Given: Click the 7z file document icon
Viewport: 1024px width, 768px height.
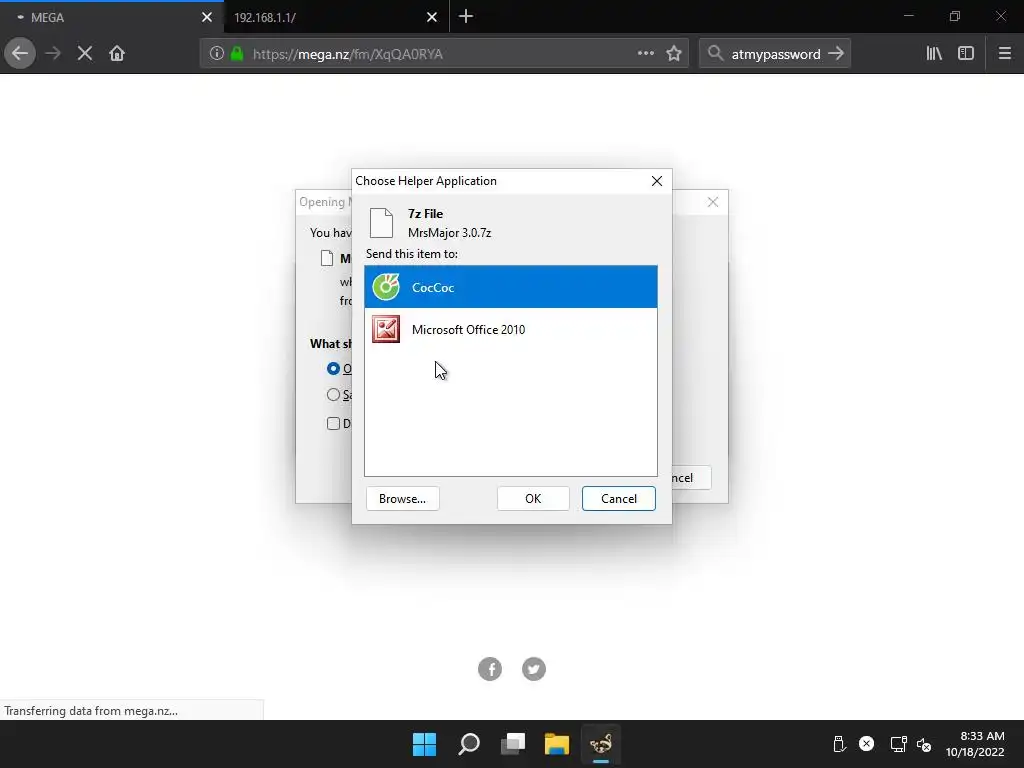Looking at the screenshot, I should (381, 223).
